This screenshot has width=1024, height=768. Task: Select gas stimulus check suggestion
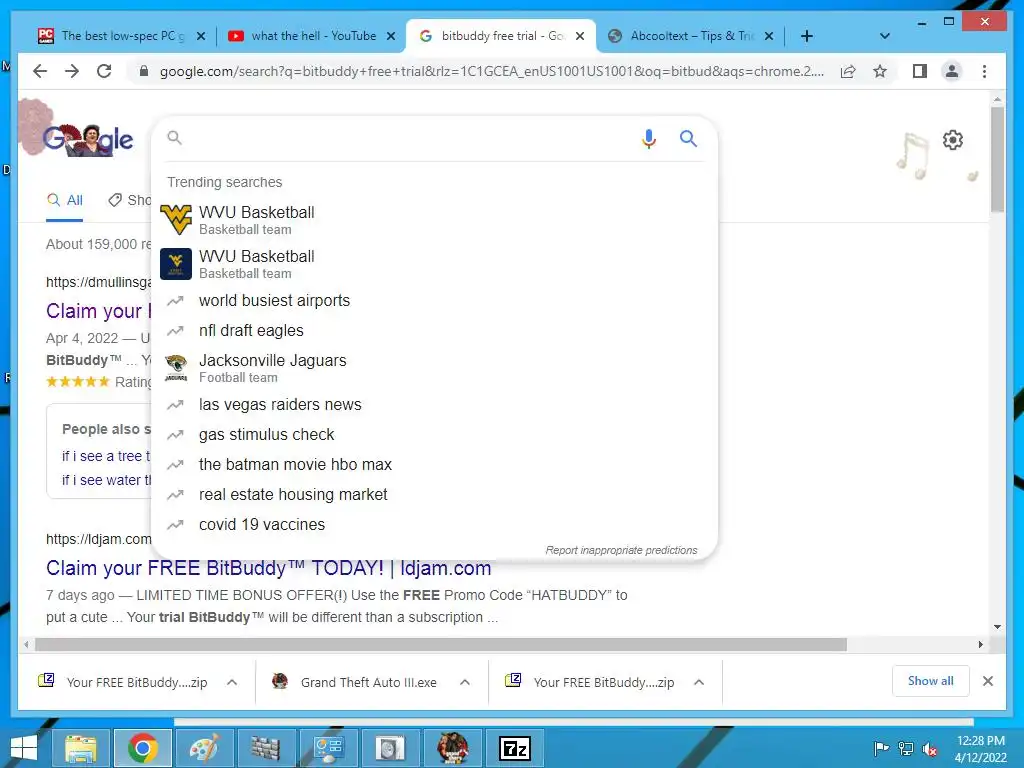(434, 435)
